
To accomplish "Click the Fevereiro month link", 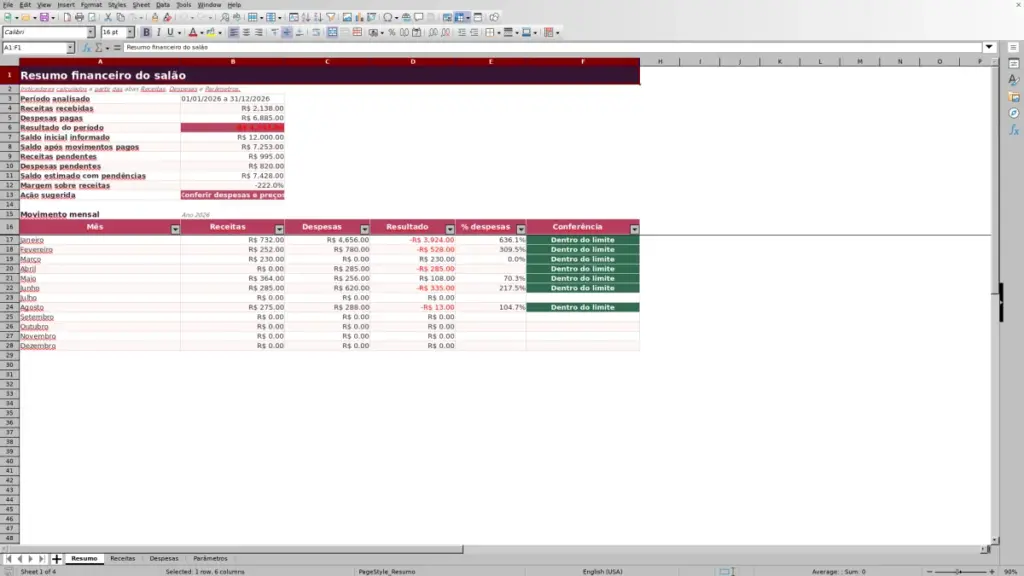I will click(x=37, y=249).
